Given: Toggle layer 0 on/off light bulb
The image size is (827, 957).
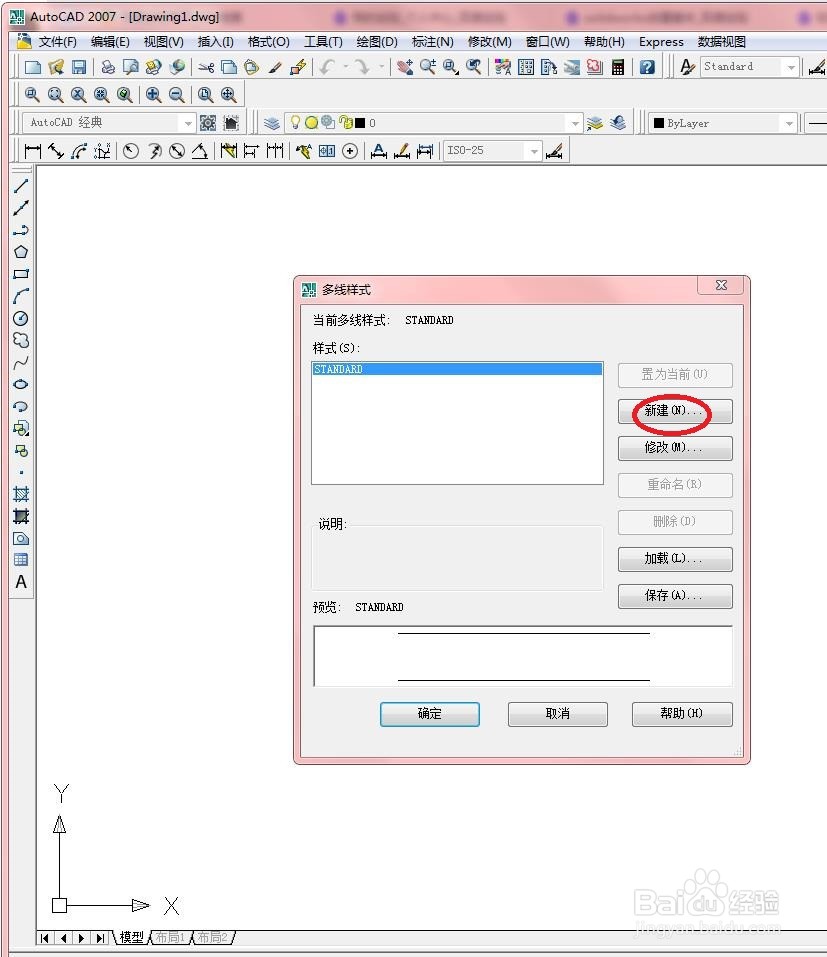Looking at the screenshot, I should coord(295,122).
